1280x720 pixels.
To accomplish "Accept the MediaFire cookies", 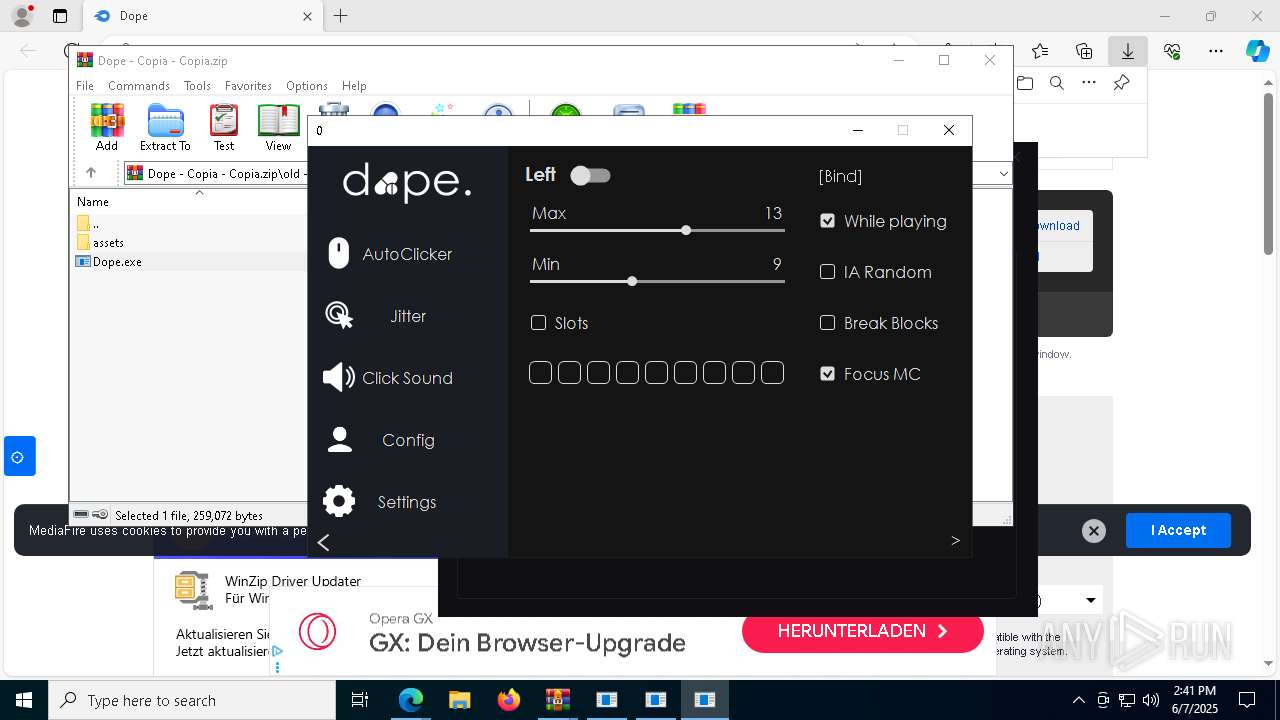I will point(1178,530).
